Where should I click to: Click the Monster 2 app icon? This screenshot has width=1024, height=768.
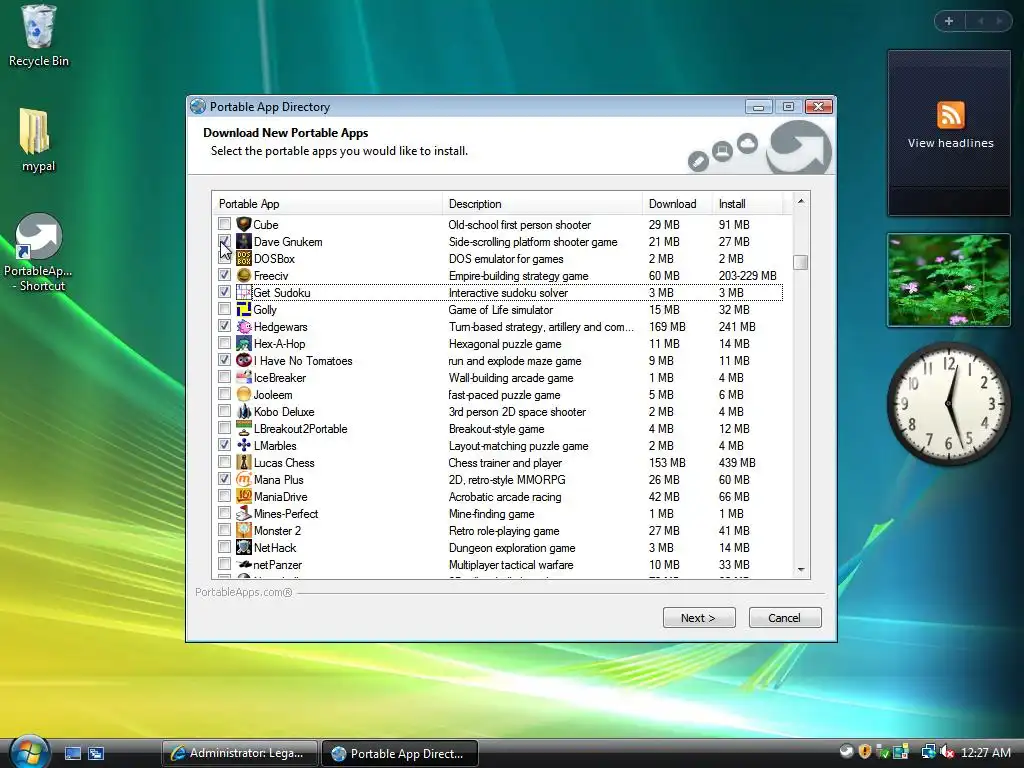pos(244,530)
